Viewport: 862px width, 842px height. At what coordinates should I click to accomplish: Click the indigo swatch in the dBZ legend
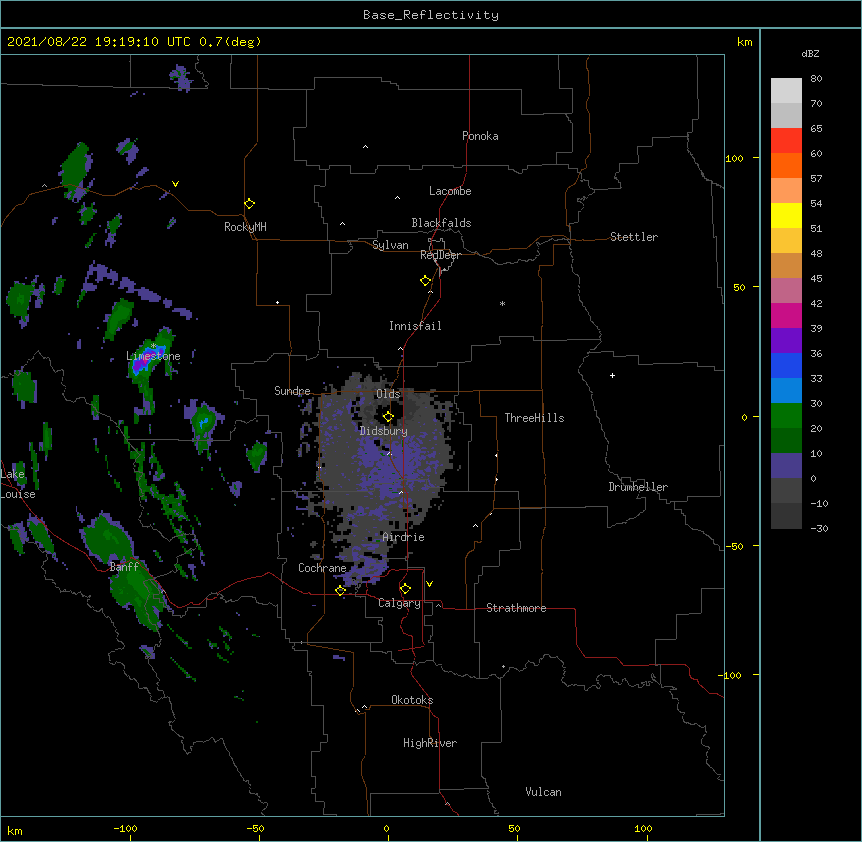tap(786, 466)
